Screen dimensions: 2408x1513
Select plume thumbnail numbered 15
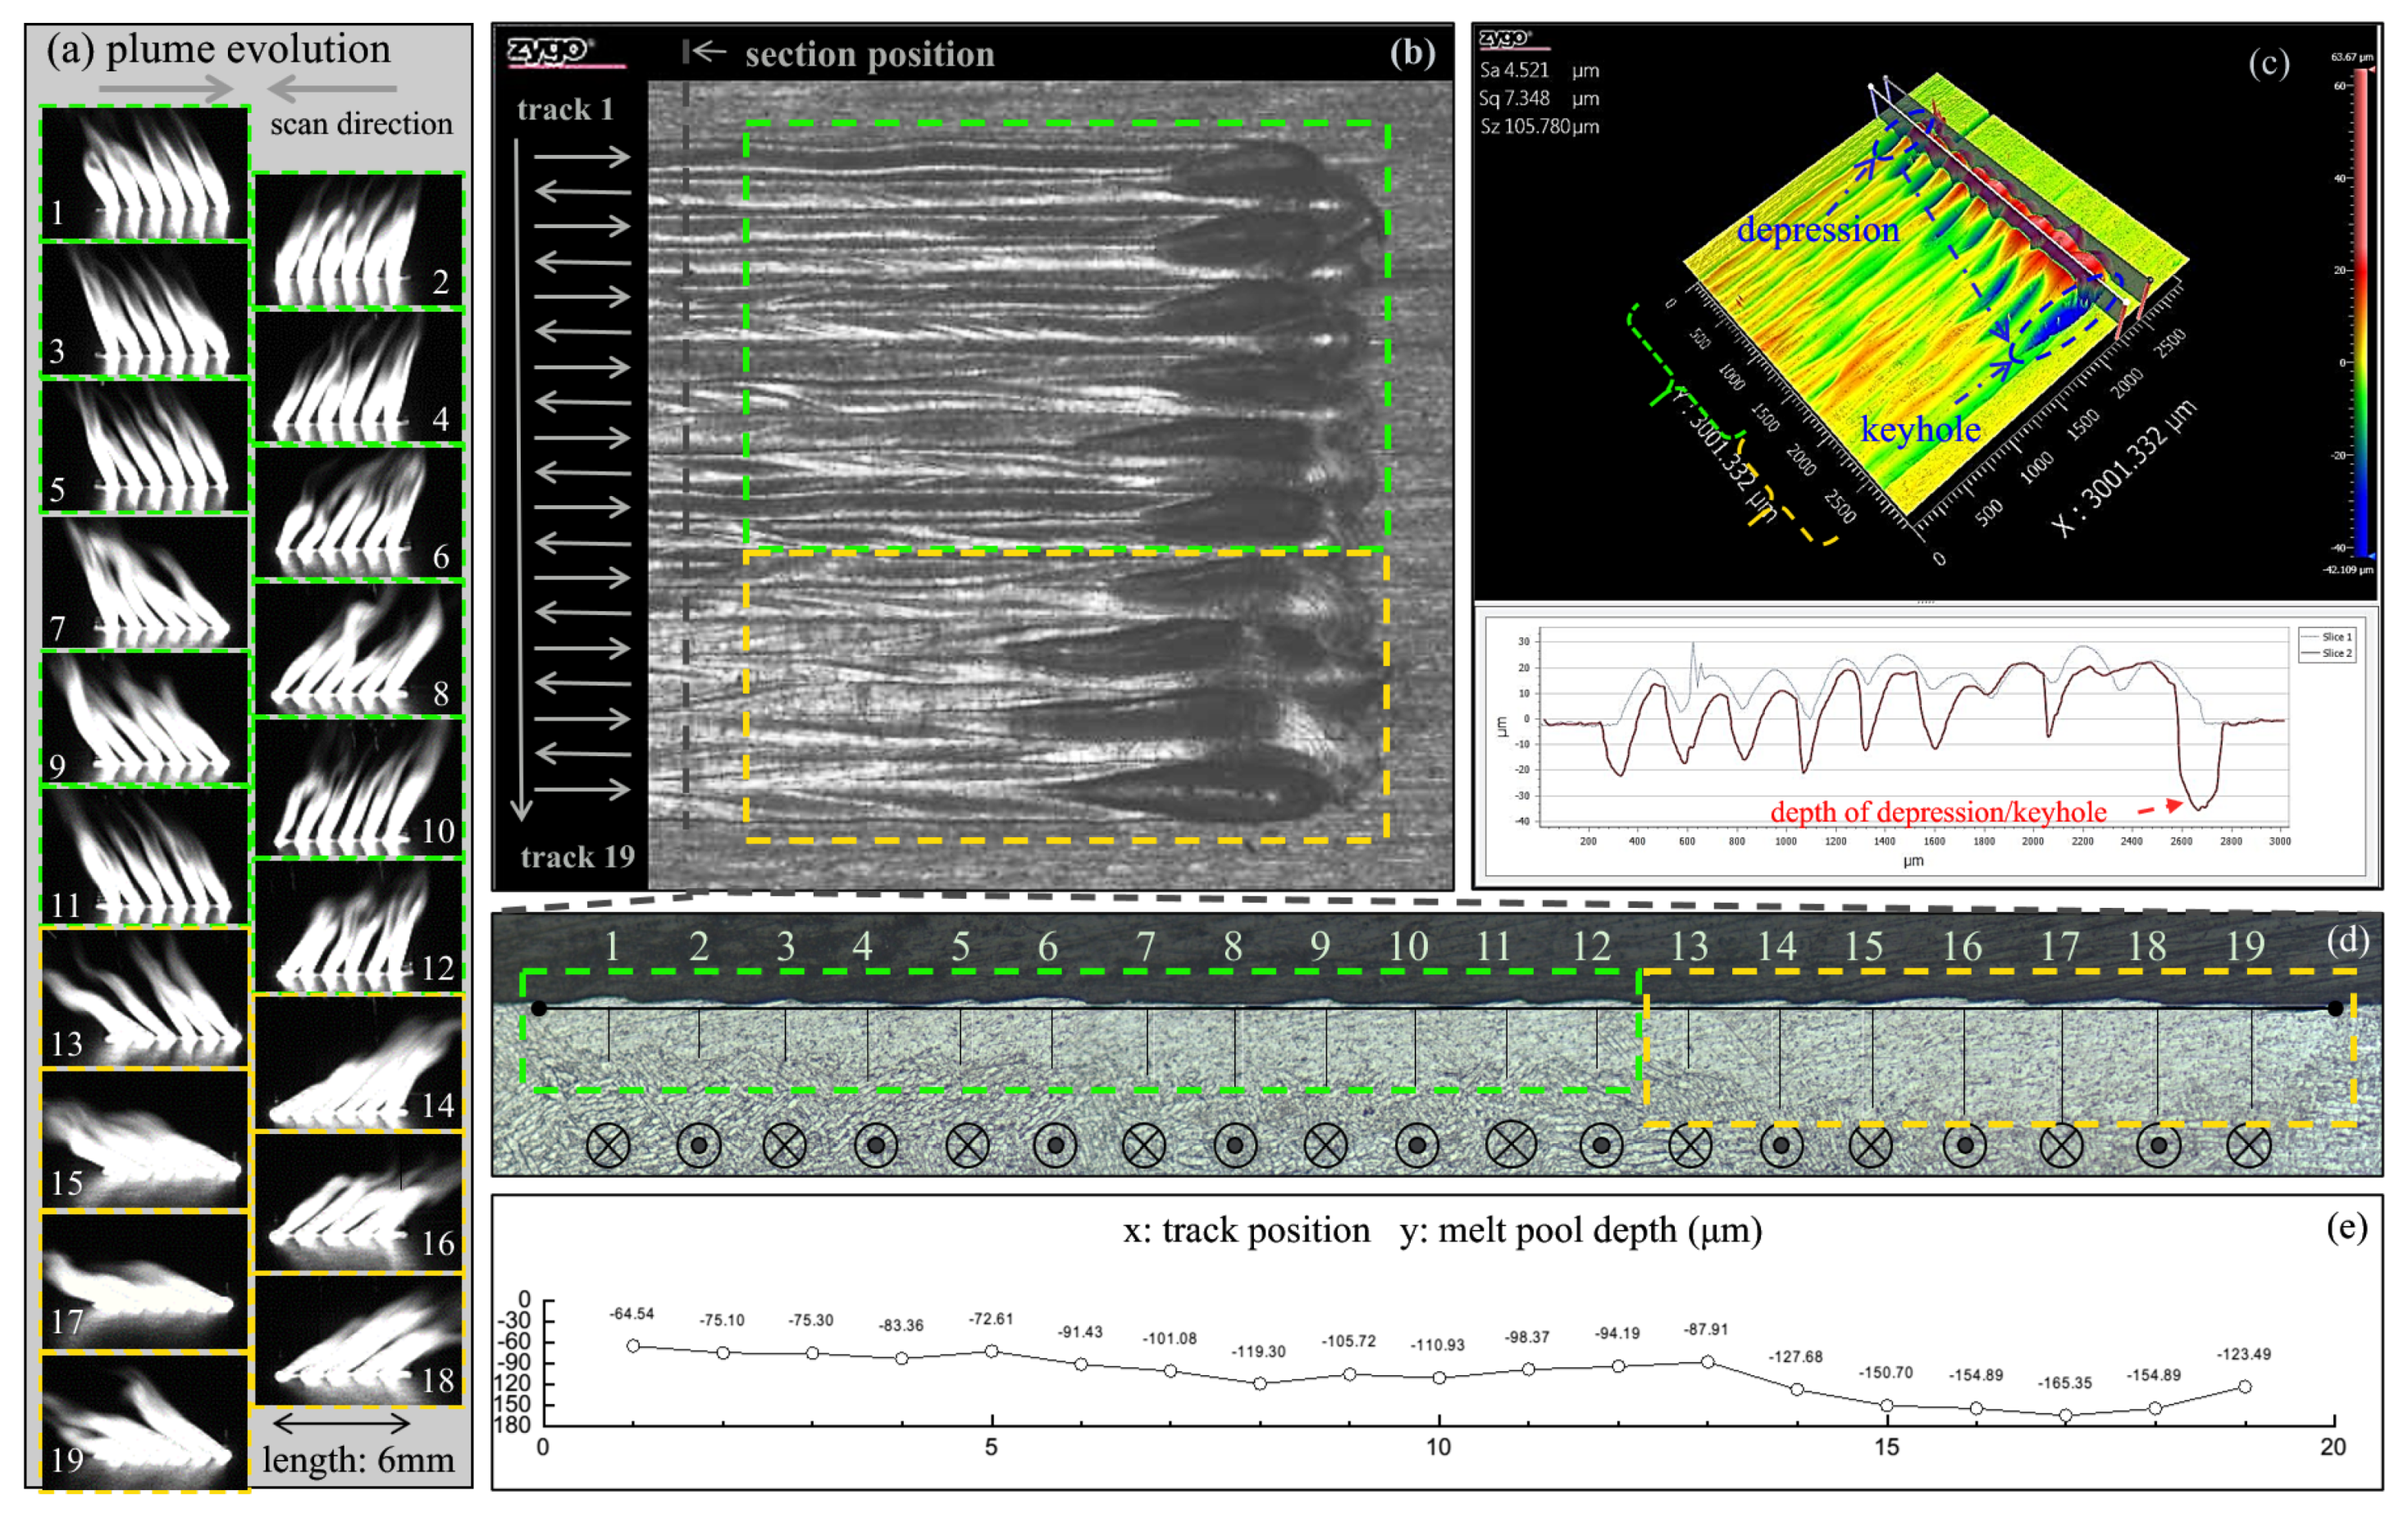click(x=145, y=1138)
